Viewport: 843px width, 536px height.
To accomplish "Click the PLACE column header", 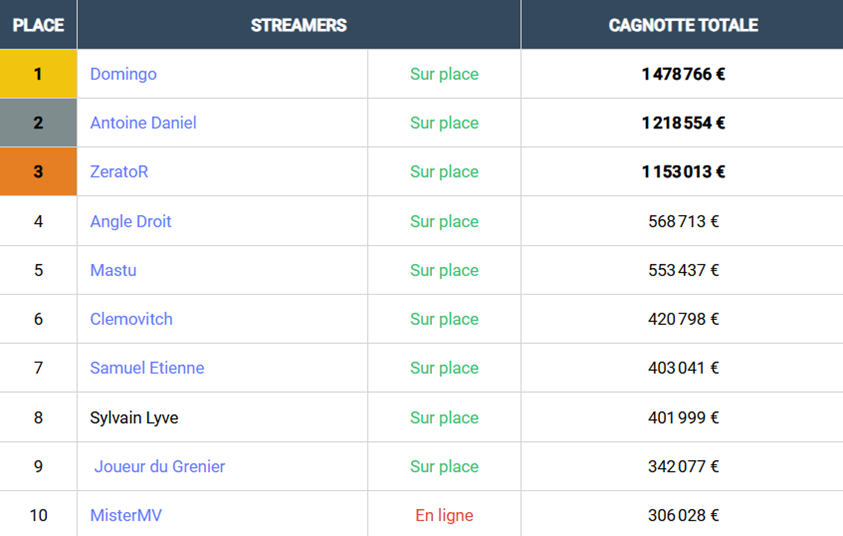I will click(38, 25).
